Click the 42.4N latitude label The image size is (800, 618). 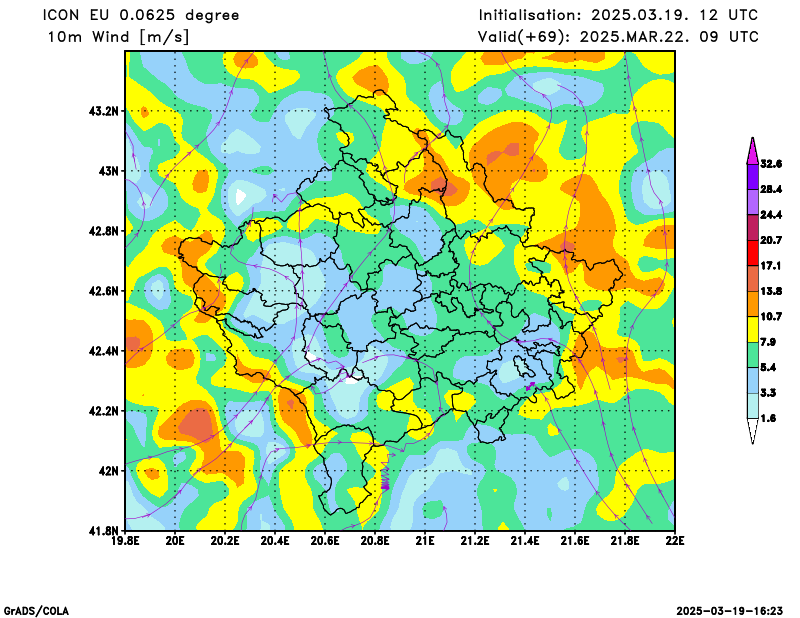(104, 351)
